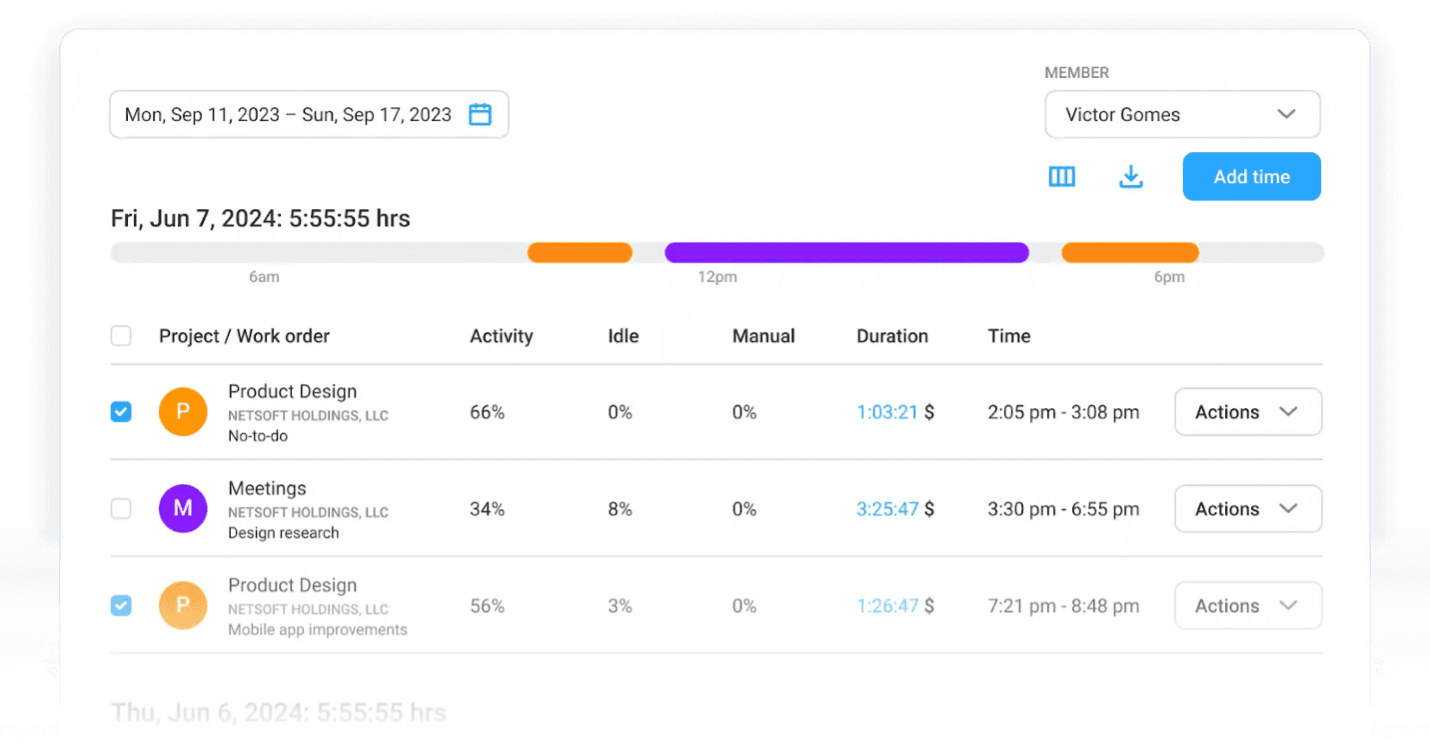1430x745 pixels.
Task: Click the dollar sign next to 3:25:47
Action: [x=929, y=509]
